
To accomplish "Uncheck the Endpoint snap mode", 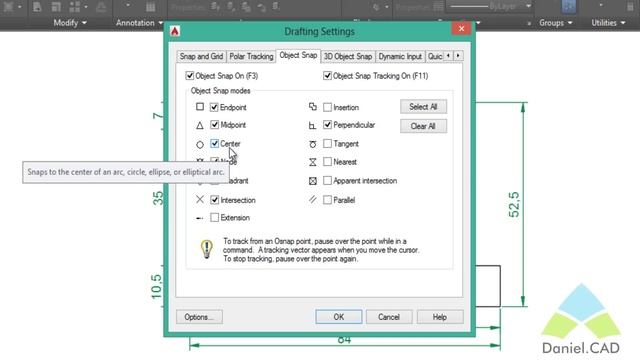I will (214, 107).
